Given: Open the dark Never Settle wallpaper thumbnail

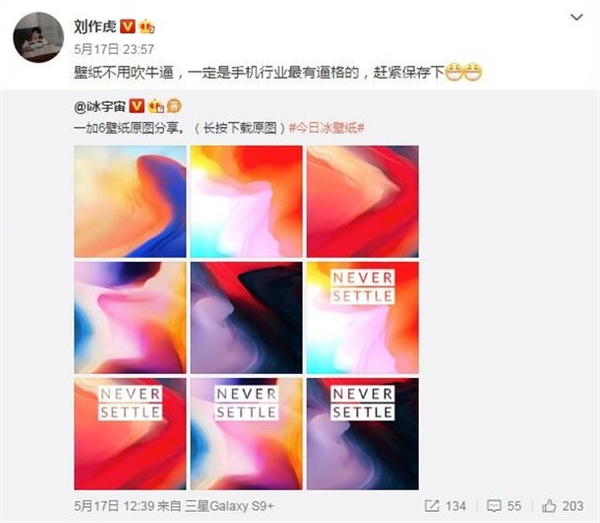Looking at the screenshot, I should pyautogui.click(x=363, y=434).
